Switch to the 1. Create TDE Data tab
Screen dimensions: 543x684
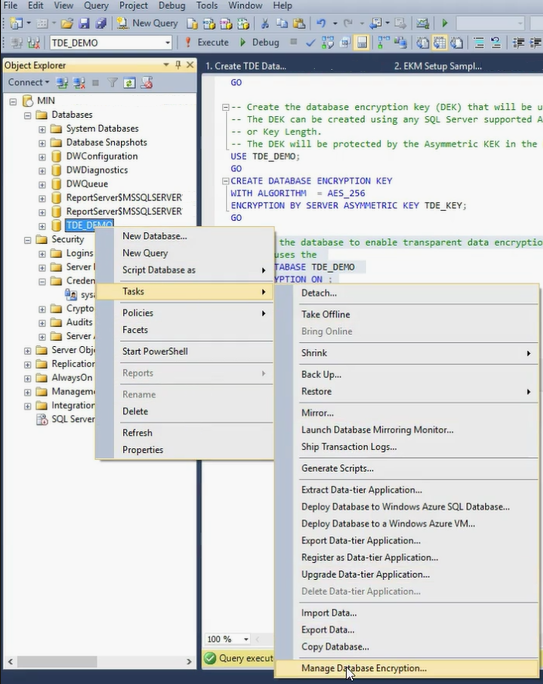[x=246, y=66]
